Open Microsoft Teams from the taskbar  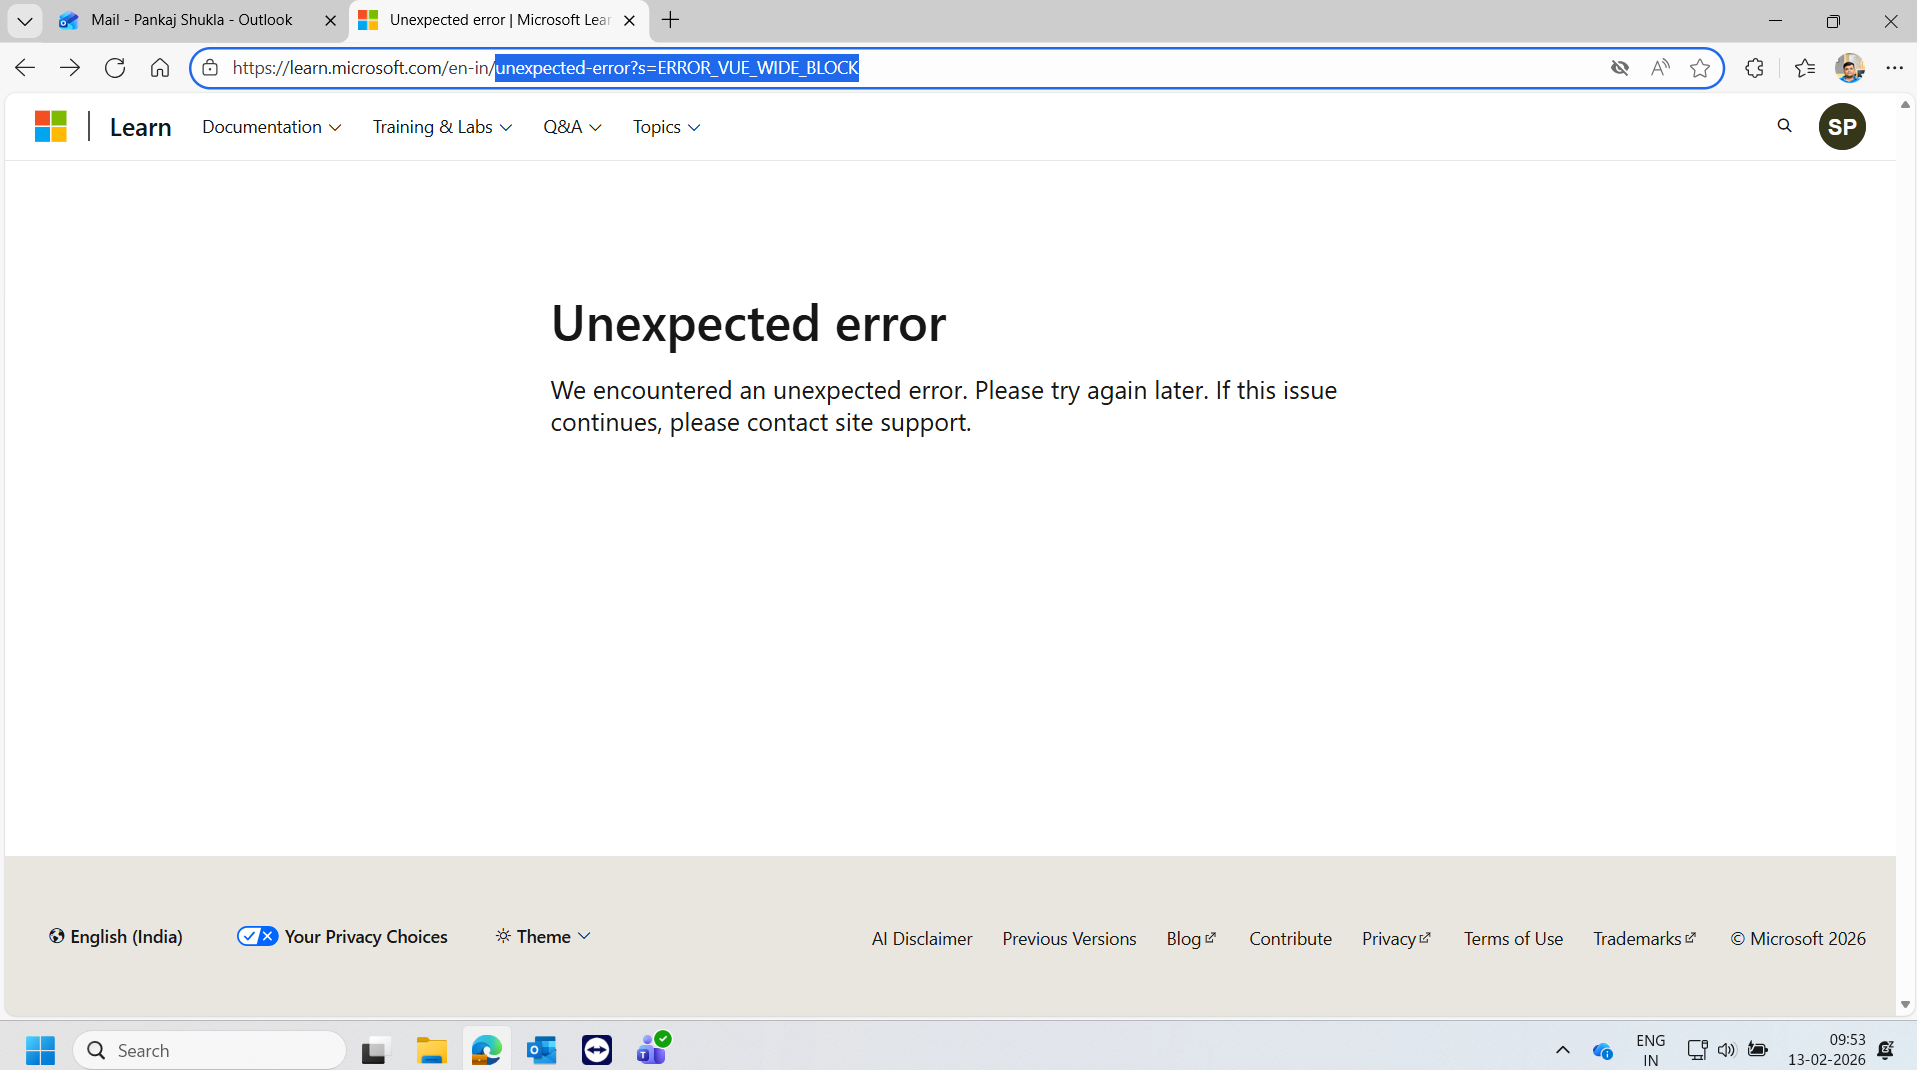(x=652, y=1051)
